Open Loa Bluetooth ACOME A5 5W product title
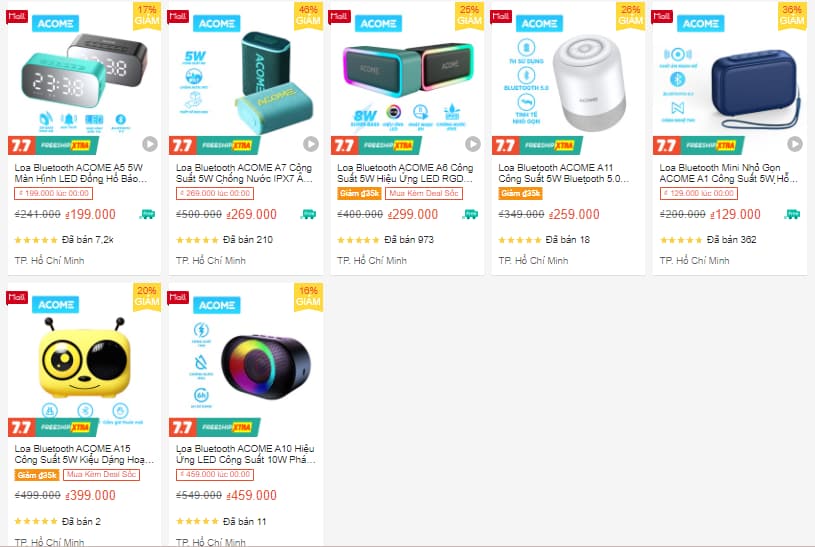815x547 pixels. pos(81,173)
